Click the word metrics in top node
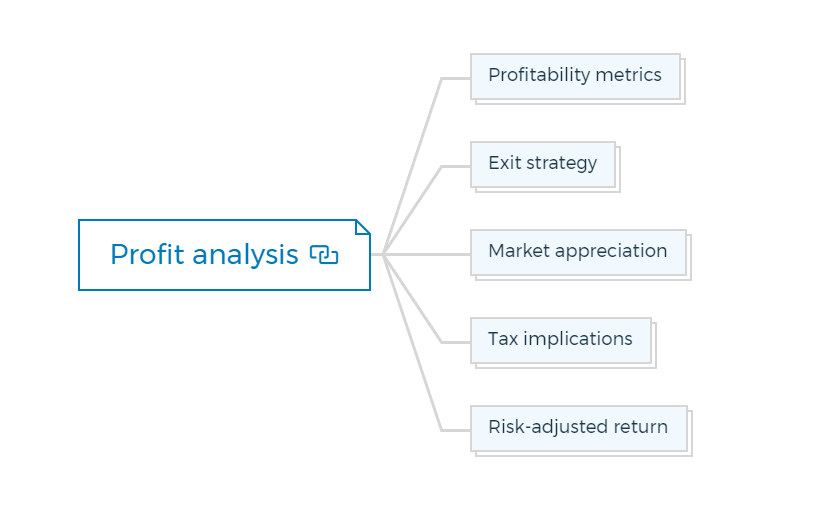The height and width of the screenshot is (512, 813). coord(628,75)
